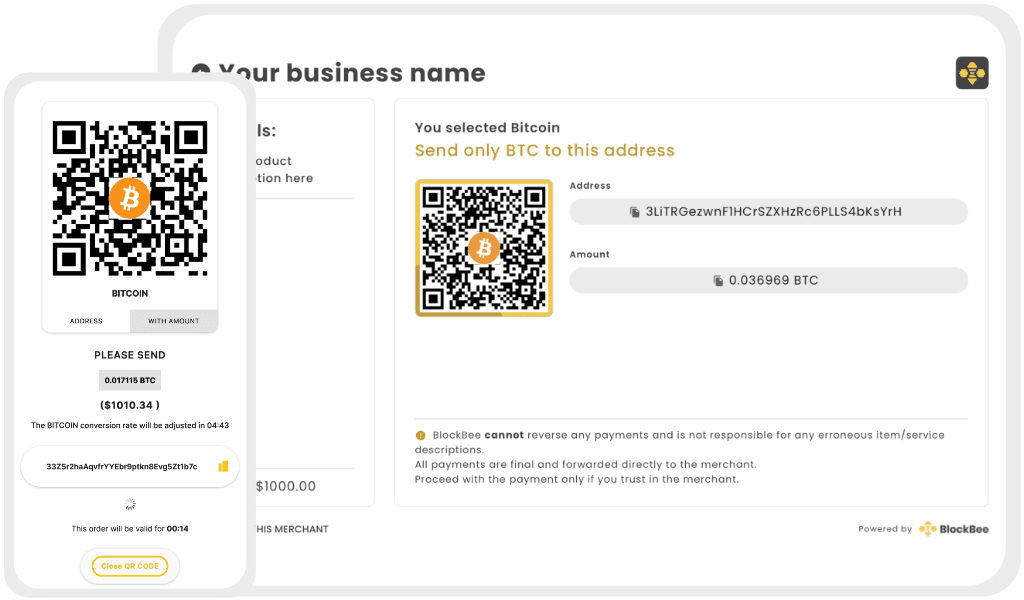Tap yellow copy icon next to 33Z5r address
This screenshot has width=1024, height=600.
click(223, 466)
